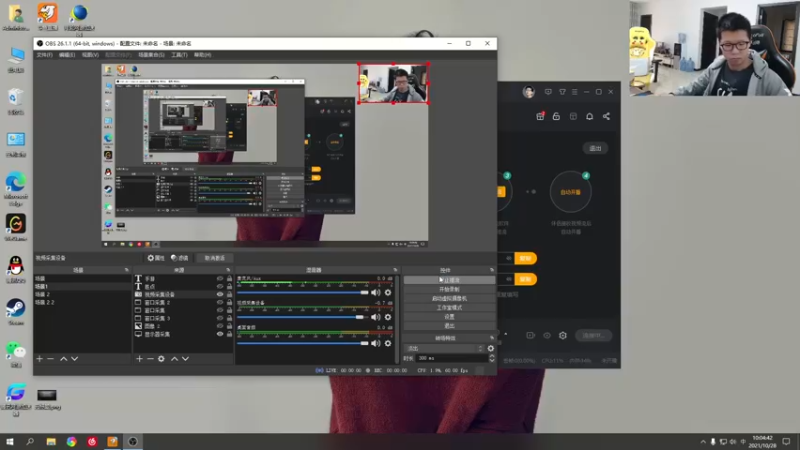Mute the 麦克风/Aux channel speaker icon
The image size is (800, 450).
point(376,292)
